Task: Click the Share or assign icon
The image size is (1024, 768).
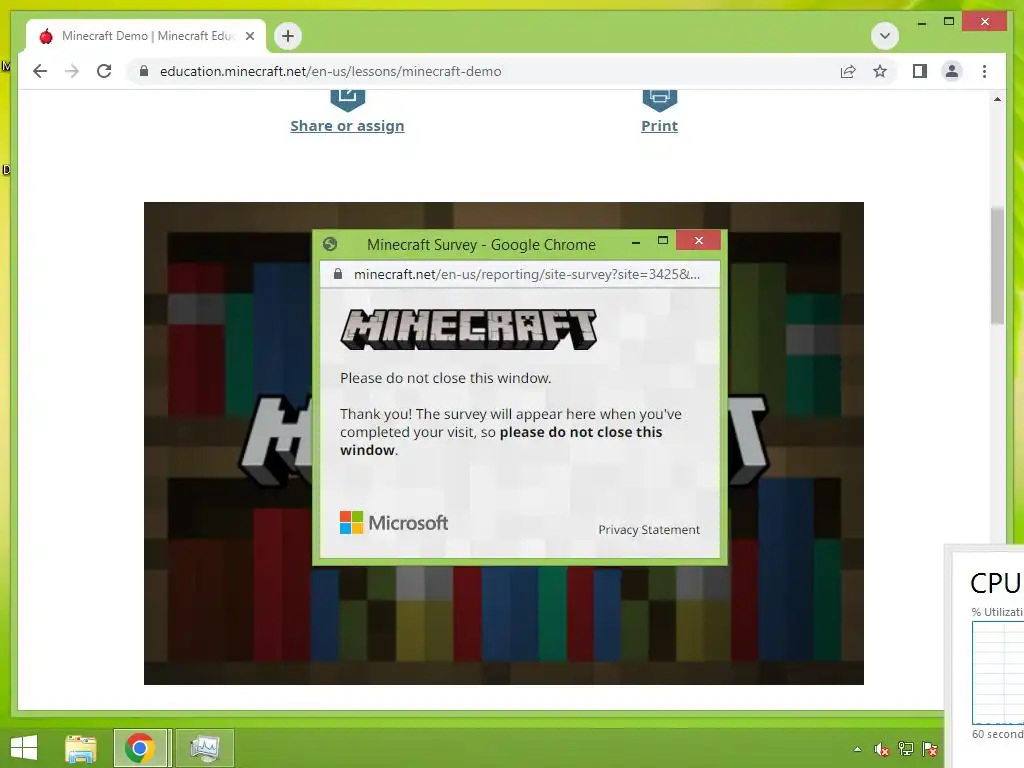Action: 347,99
